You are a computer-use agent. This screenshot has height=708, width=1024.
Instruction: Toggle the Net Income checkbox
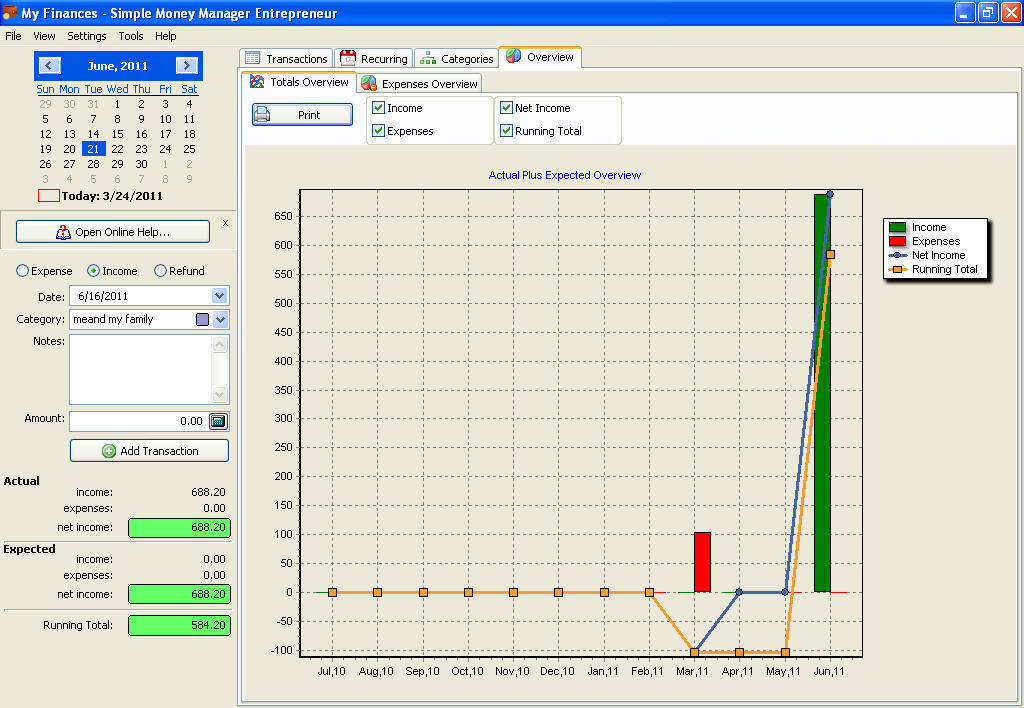pos(506,108)
